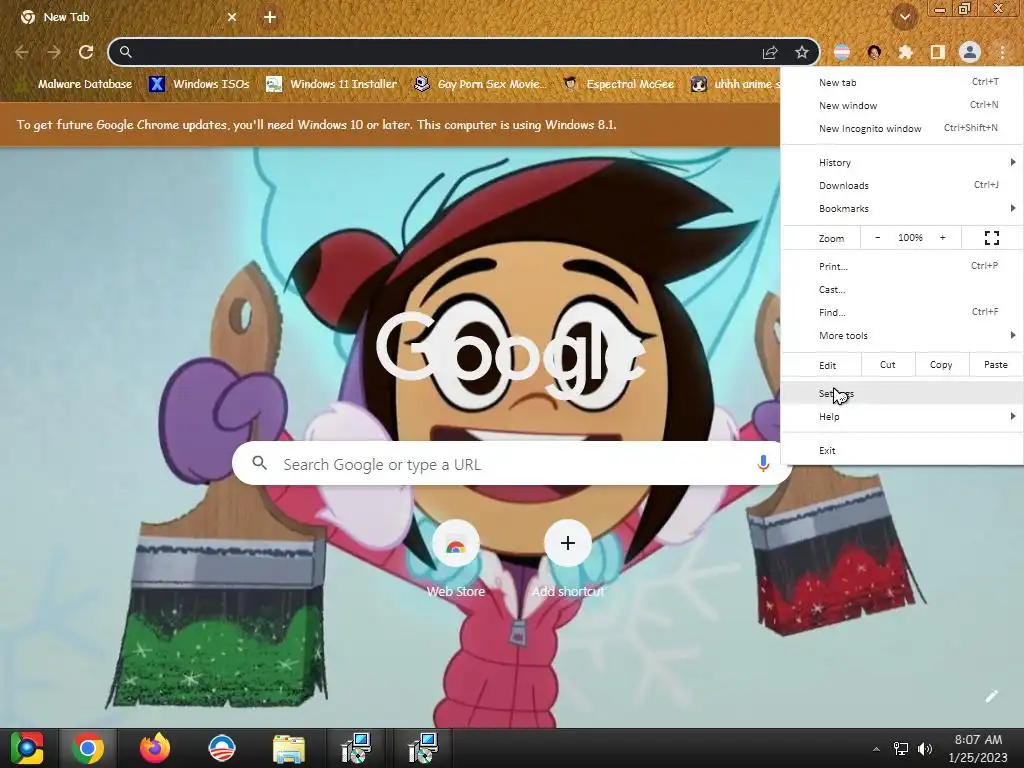Screen dimensions: 1024x768
Task: Open Settings from the menu
Action: click(x=902, y=393)
